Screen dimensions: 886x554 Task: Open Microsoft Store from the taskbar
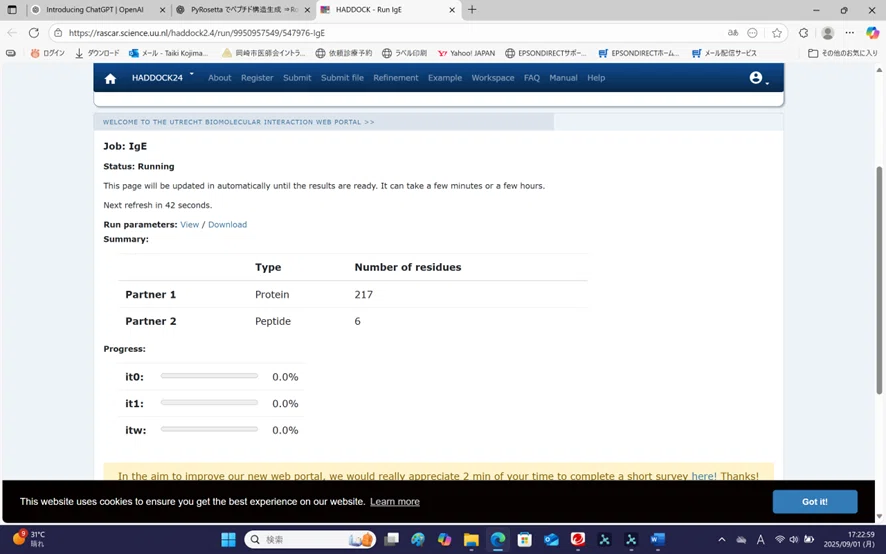point(524,539)
